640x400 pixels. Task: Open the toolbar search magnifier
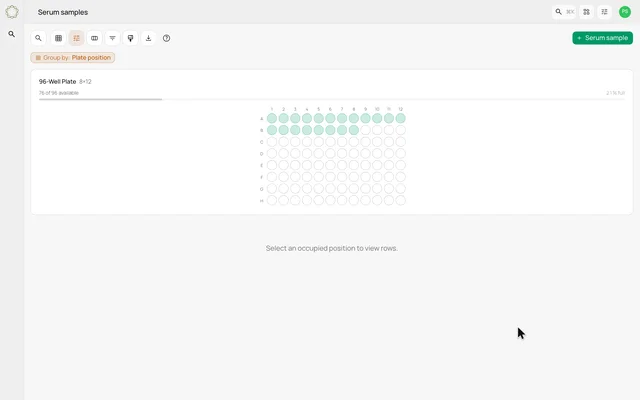click(x=38, y=38)
